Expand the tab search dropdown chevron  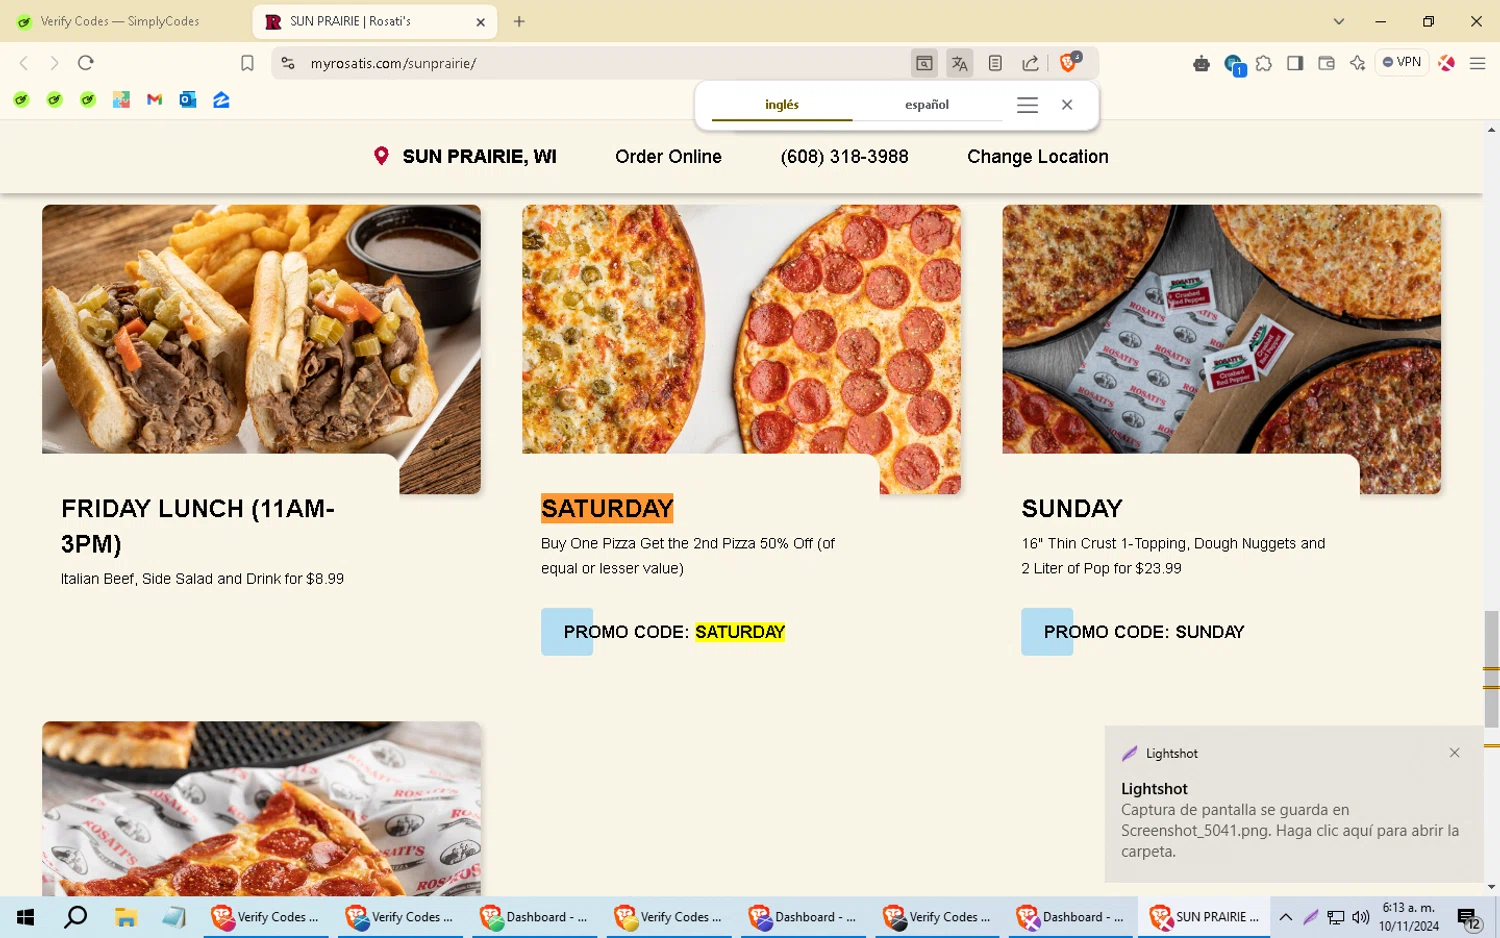tap(1339, 21)
